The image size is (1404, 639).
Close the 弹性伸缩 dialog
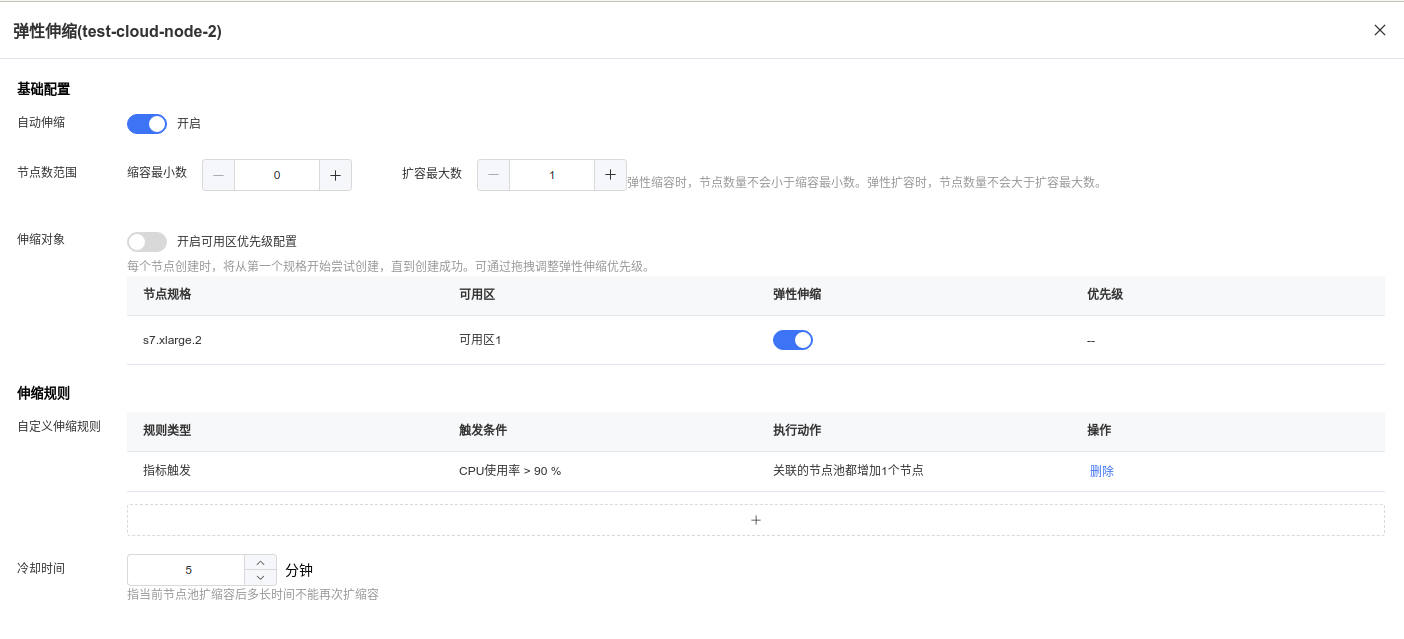click(x=1379, y=30)
